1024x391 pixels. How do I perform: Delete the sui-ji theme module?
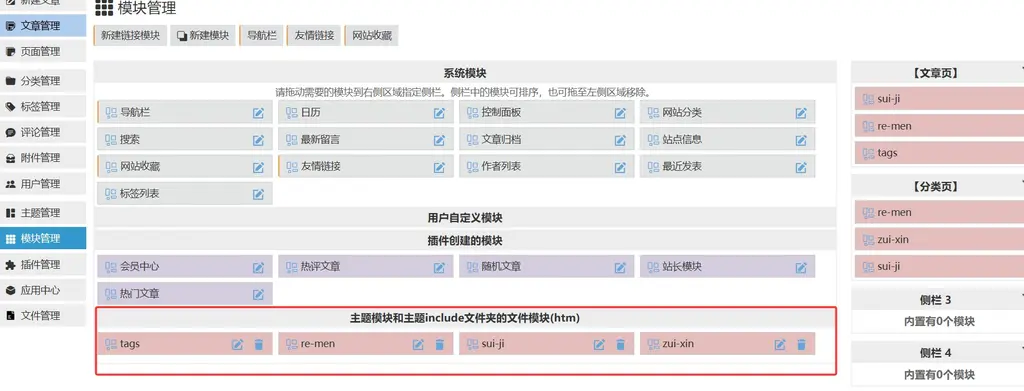tap(620, 344)
